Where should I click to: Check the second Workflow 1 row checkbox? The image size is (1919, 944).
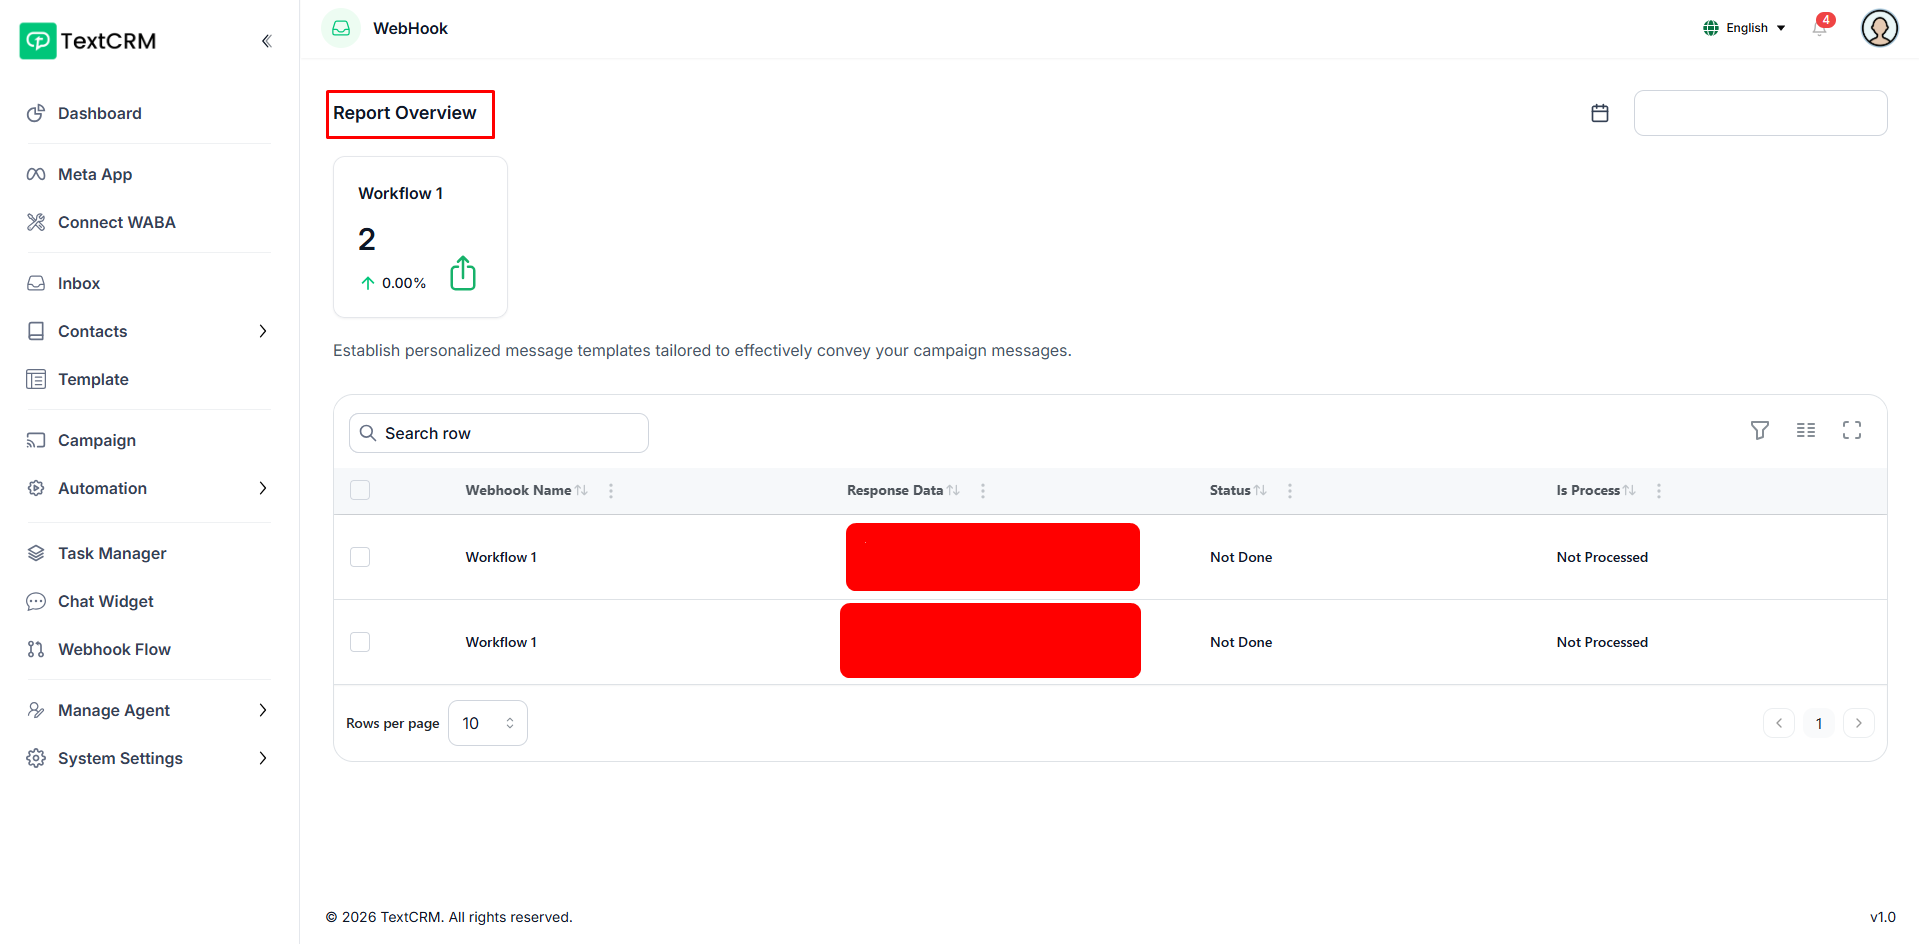[x=360, y=642]
